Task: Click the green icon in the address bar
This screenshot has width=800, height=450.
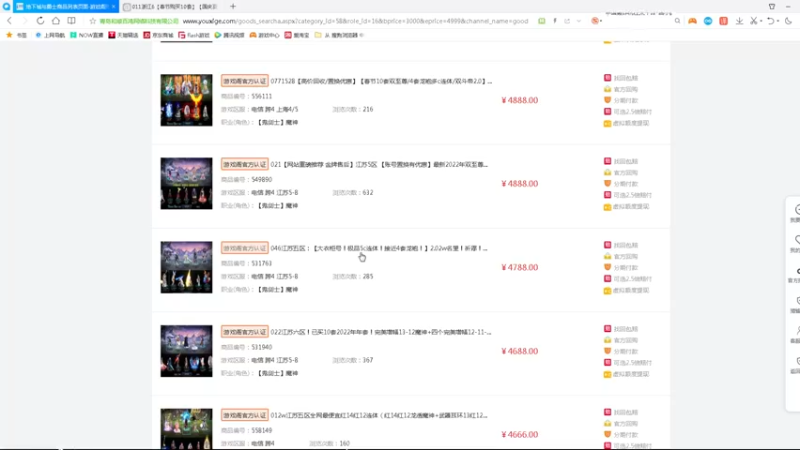Action: (x=542, y=21)
